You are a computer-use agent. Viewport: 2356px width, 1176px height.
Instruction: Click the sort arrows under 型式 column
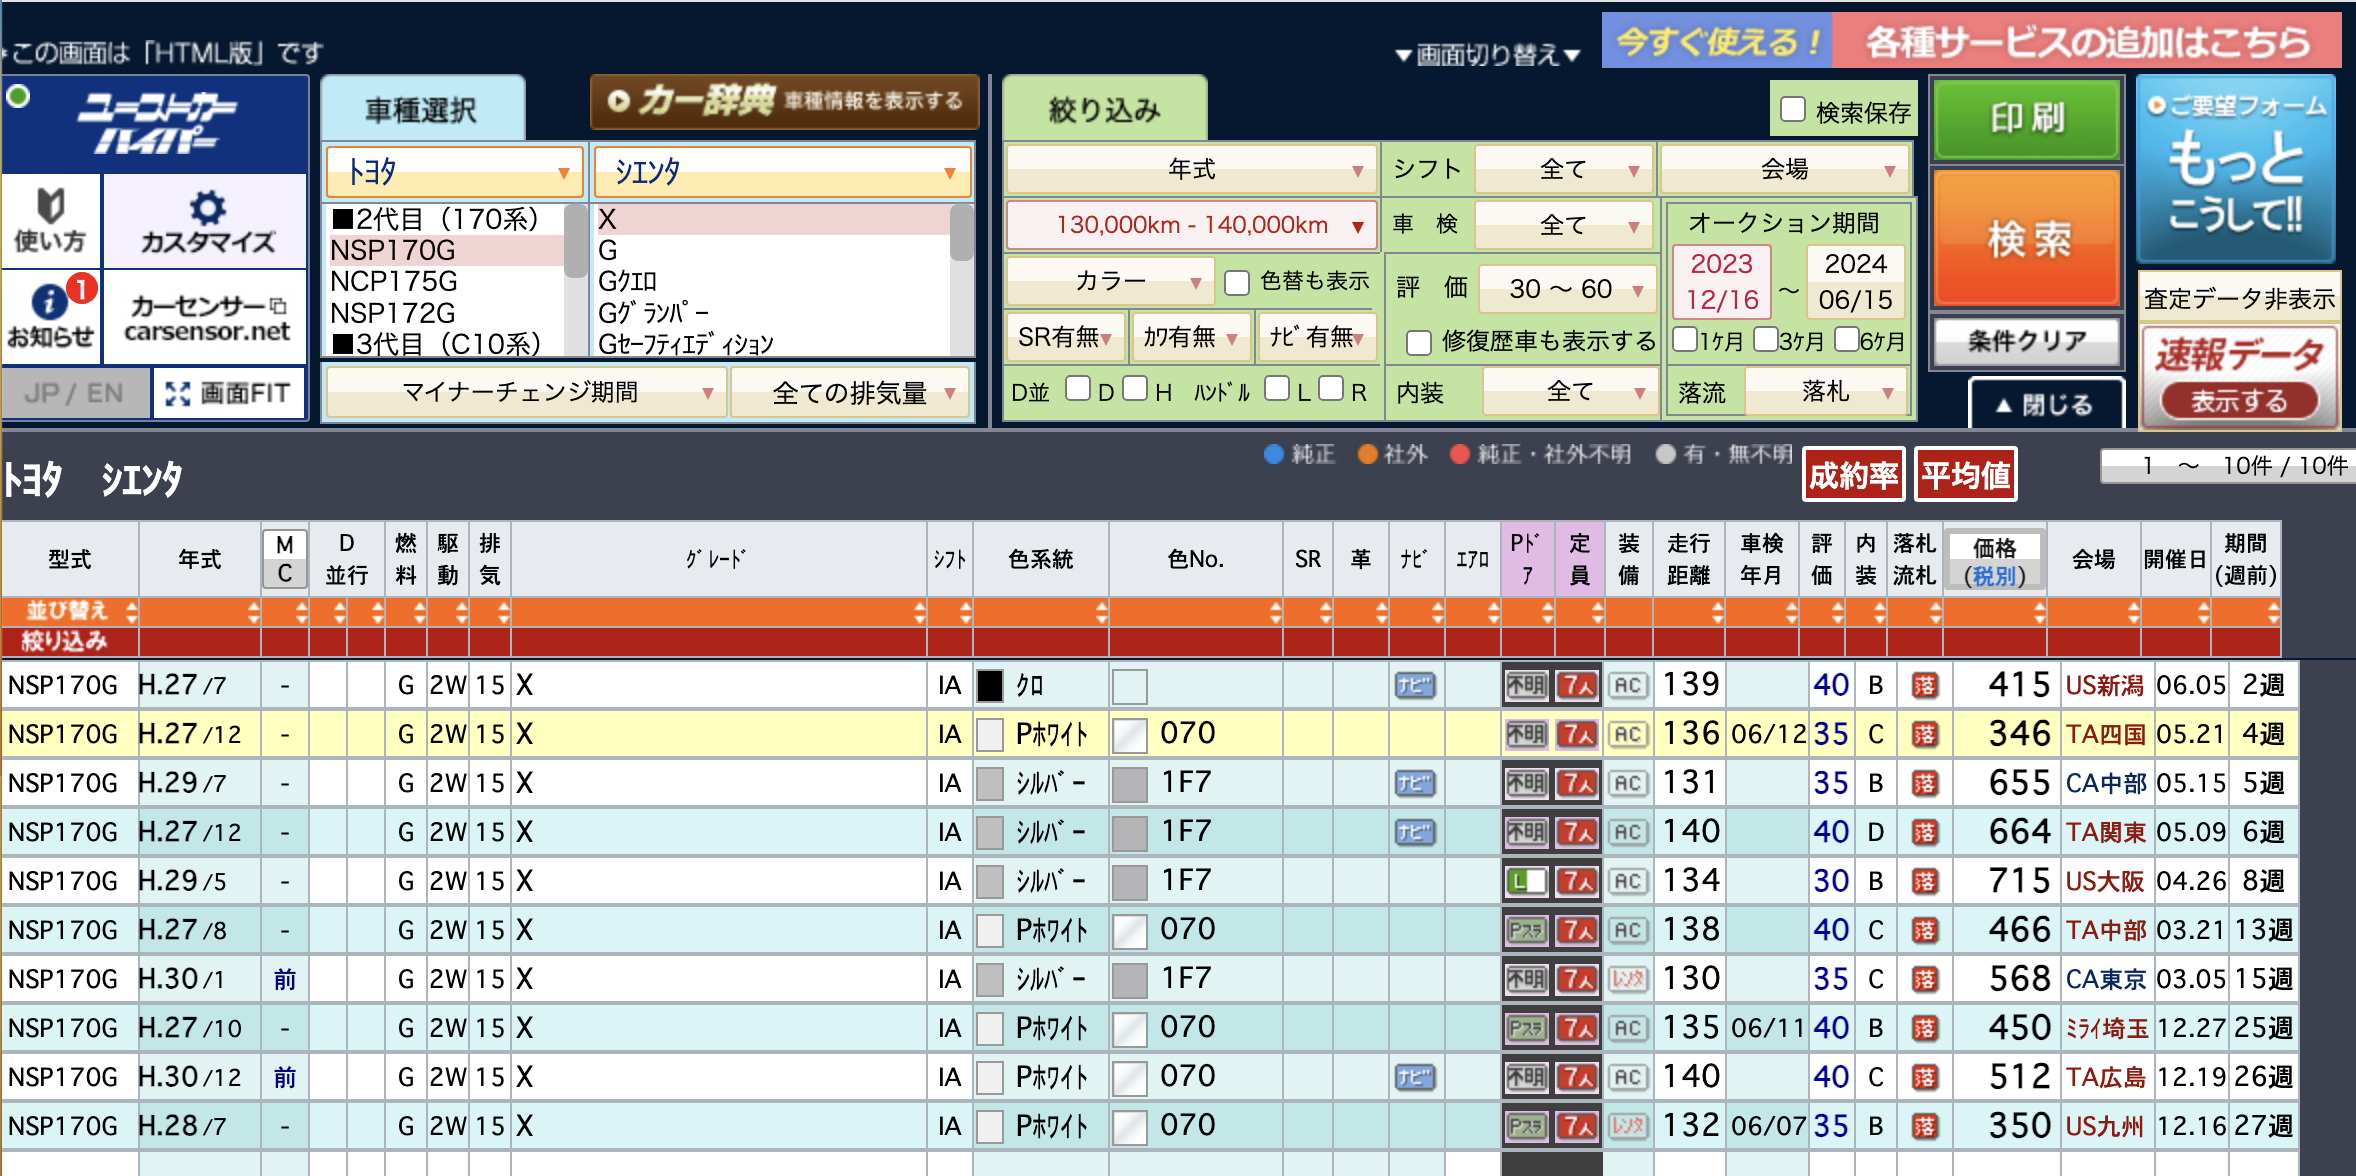pyautogui.click(x=131, y=612)
